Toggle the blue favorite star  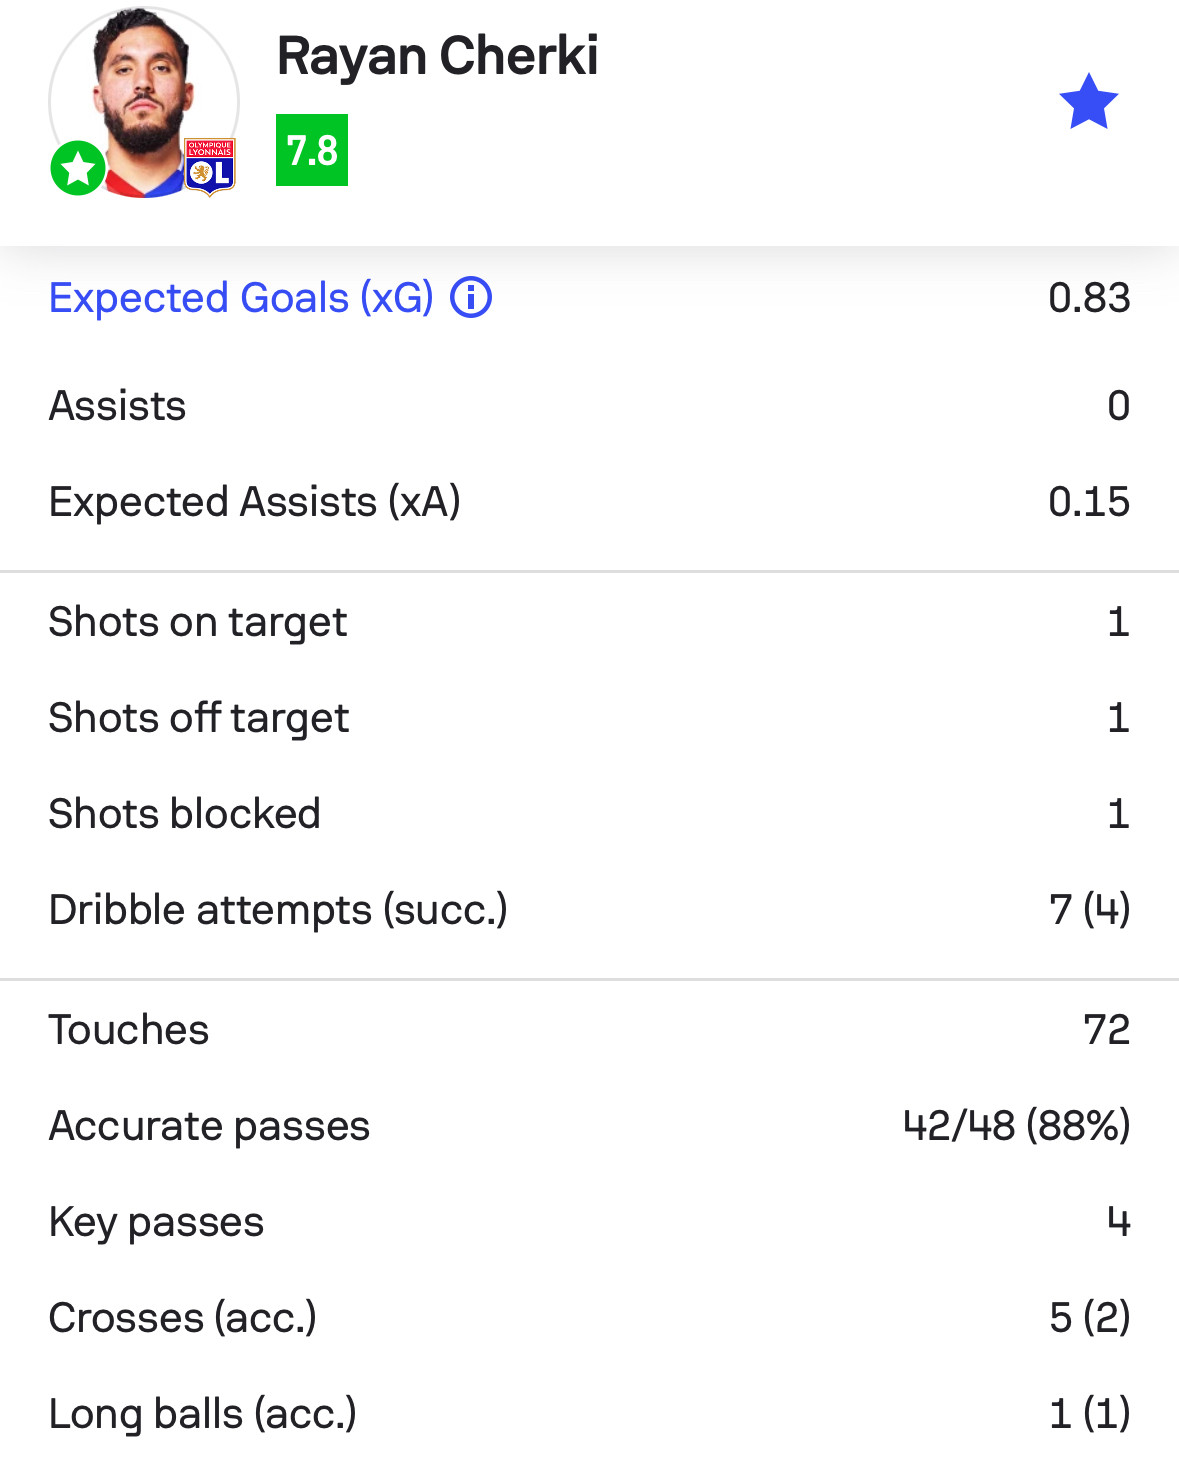click(1088, 102)
